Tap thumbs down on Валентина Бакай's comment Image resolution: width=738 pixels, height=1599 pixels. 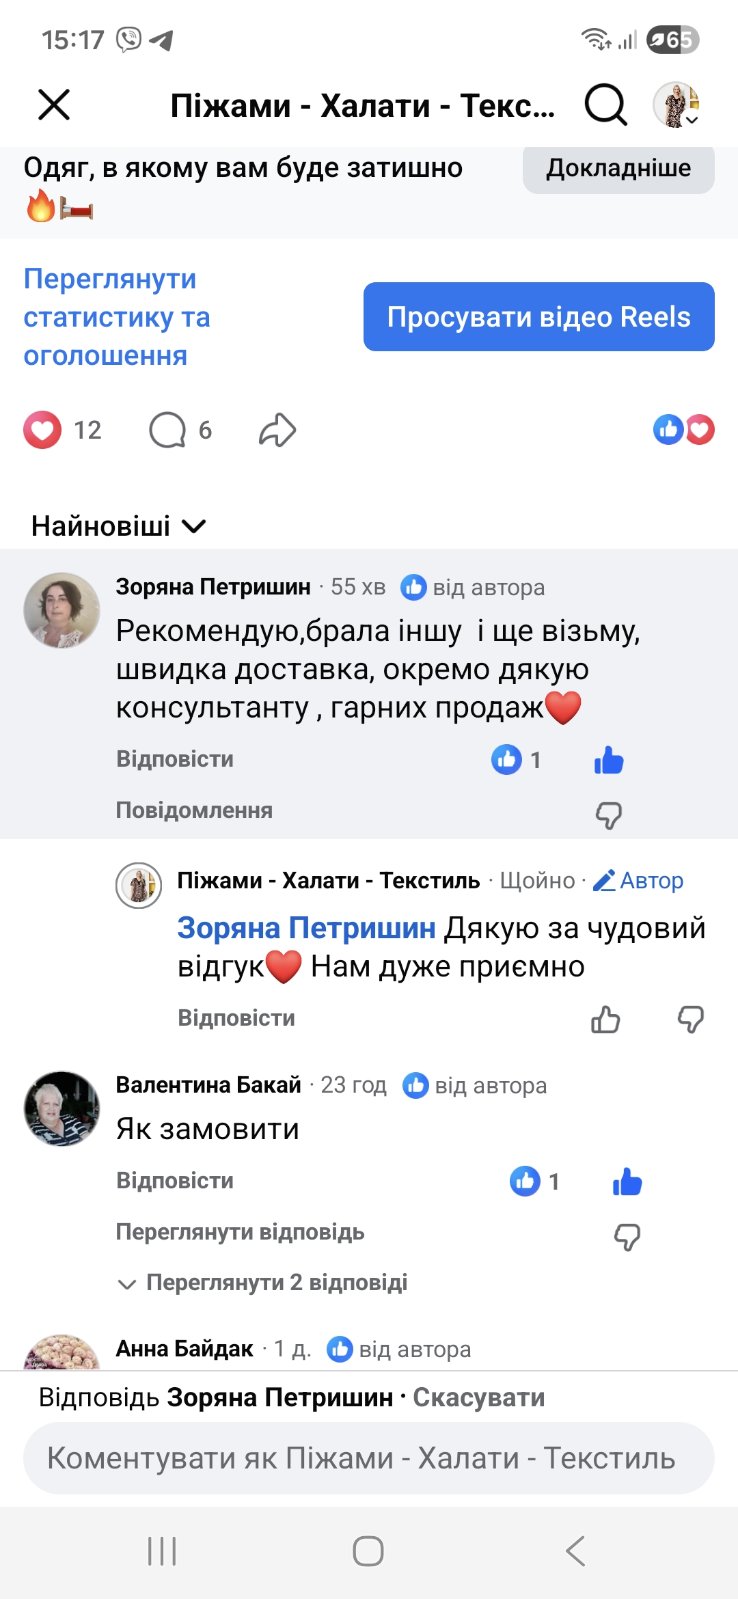627,1238
